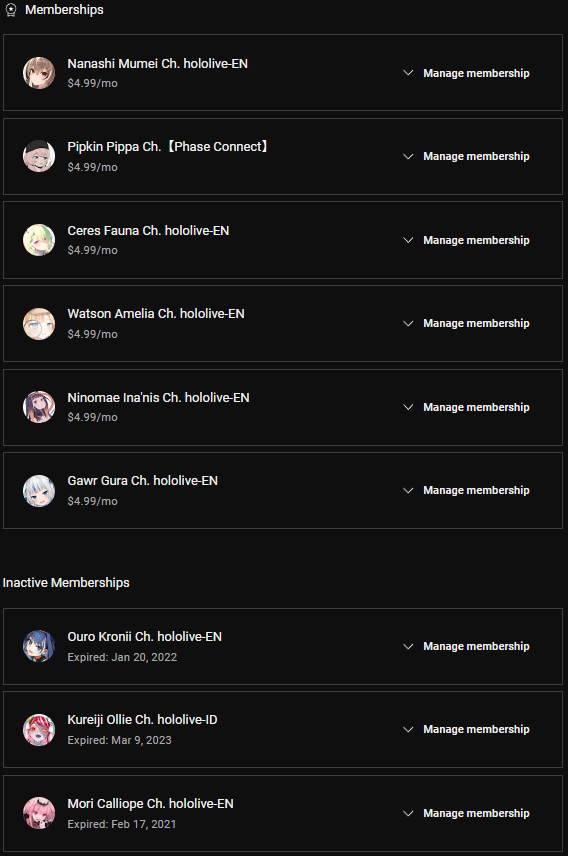
Task: Click the Watson Amelia channel avatar
Action: [39, 323]
